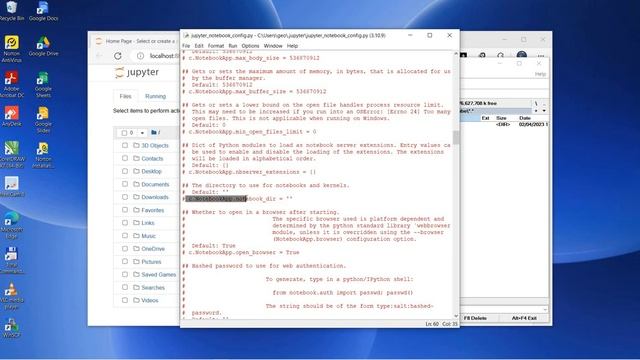The width and height of the screenshot is (640, 360).
Task: Switch to the Running tab in Jupyter
Action: click(x=156, y=96)
